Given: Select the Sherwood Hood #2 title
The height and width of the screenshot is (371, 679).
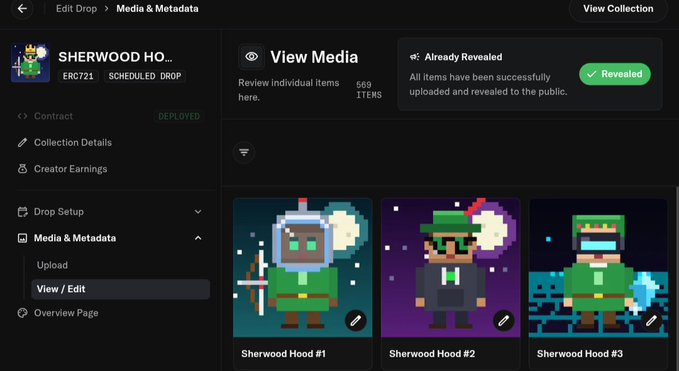Looking at the screenshot, I should [x=432, y=354].
